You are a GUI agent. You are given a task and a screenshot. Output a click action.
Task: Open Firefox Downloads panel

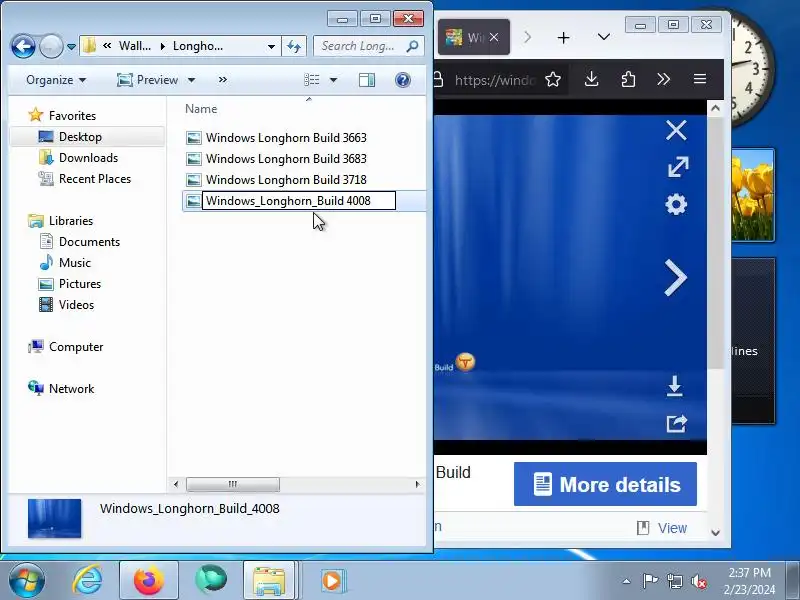[591, 79]
